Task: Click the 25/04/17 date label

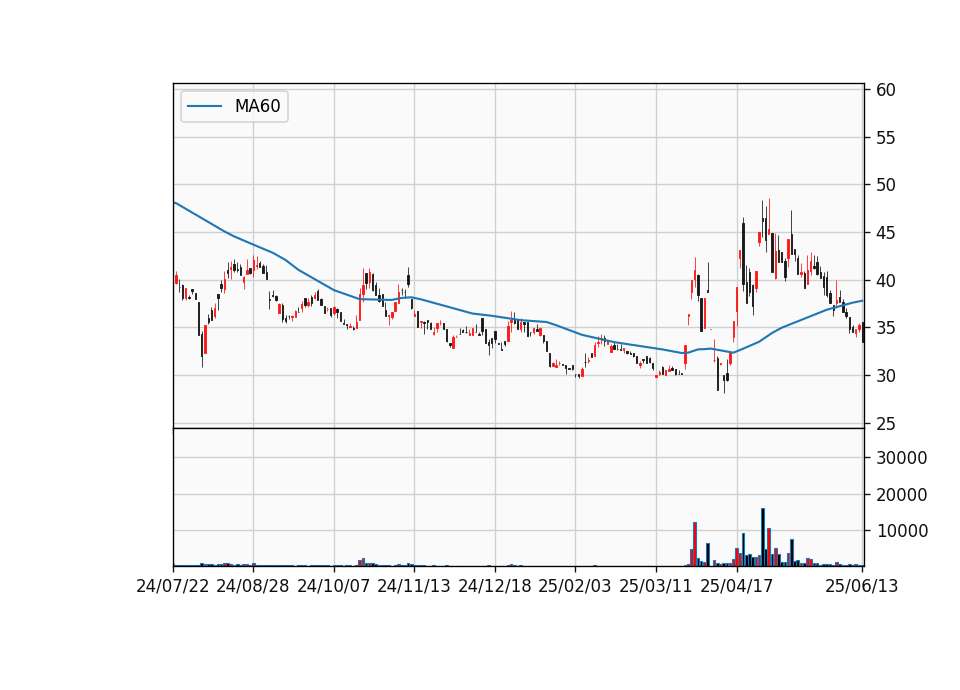Action: click(x=737, y=586)
